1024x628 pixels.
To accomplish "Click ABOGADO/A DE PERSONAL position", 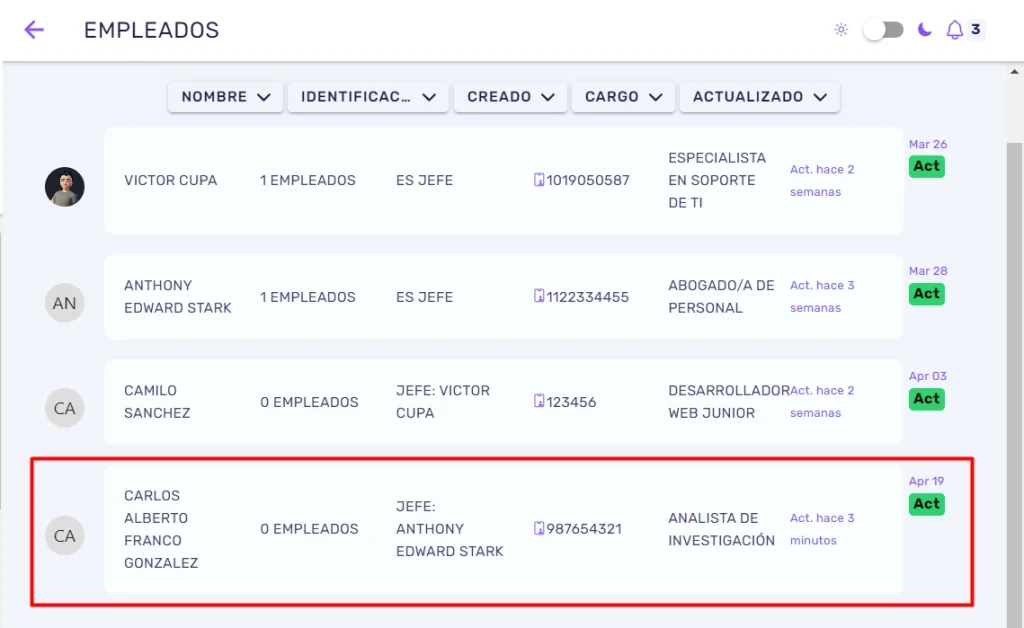I will (x=721, y=296).
